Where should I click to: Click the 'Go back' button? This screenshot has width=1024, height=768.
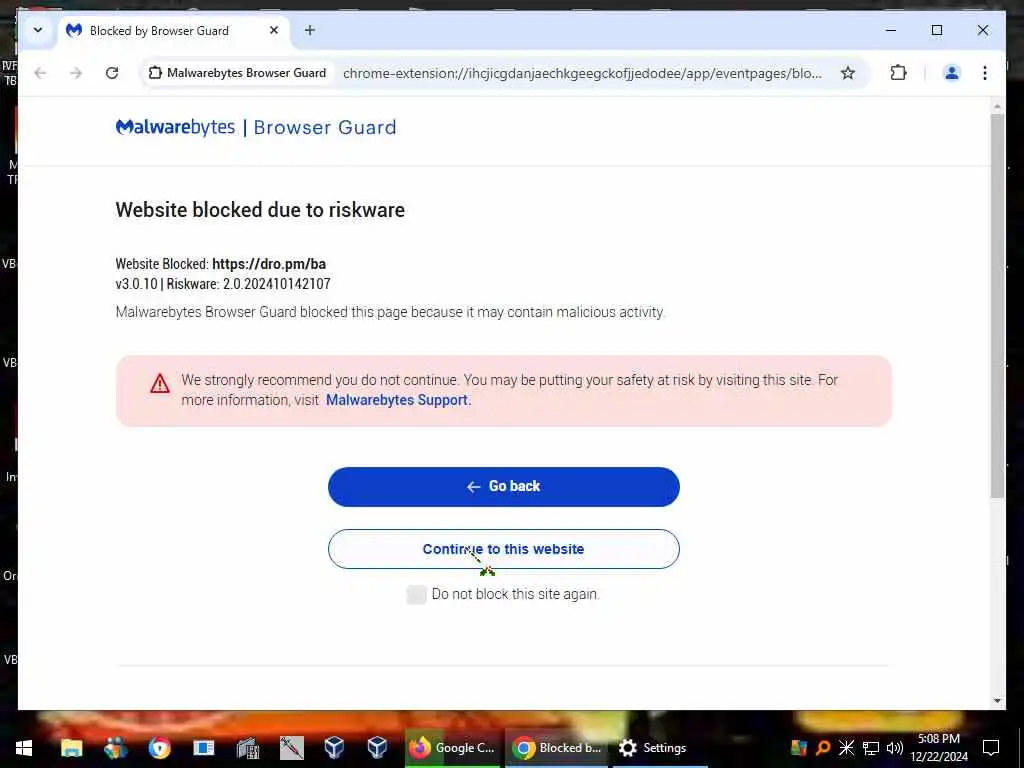coord(504,487)
